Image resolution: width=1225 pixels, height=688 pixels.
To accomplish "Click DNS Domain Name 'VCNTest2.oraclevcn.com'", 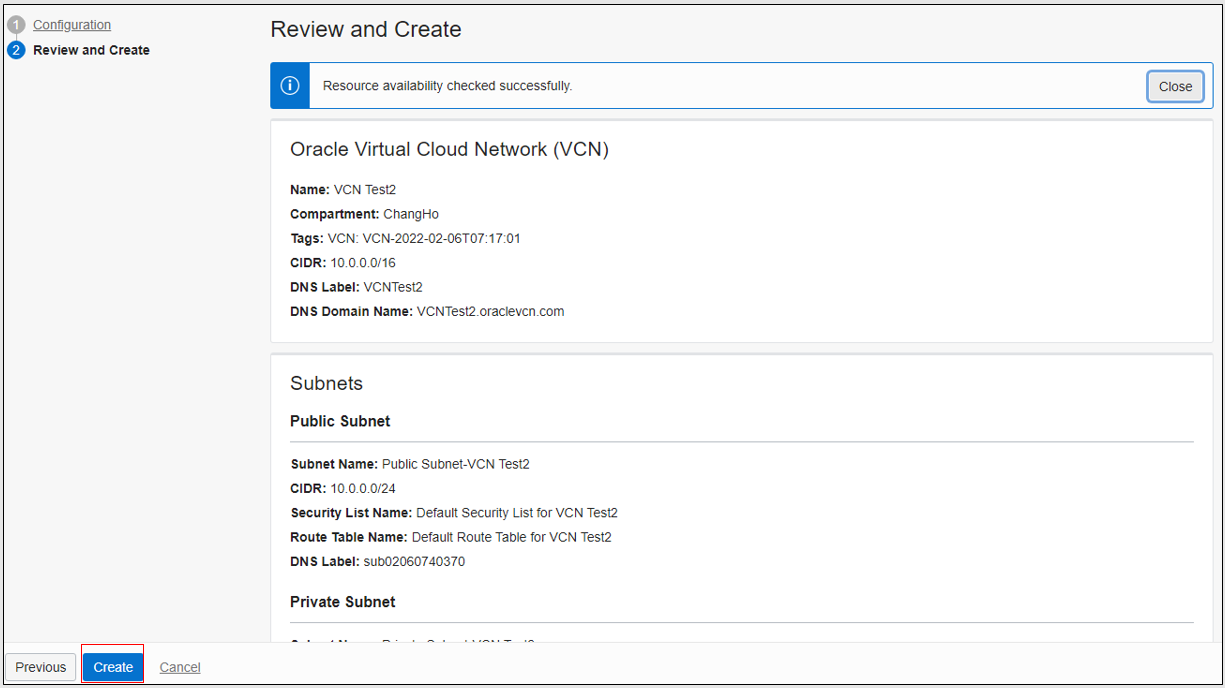I will tap(490, 311).
